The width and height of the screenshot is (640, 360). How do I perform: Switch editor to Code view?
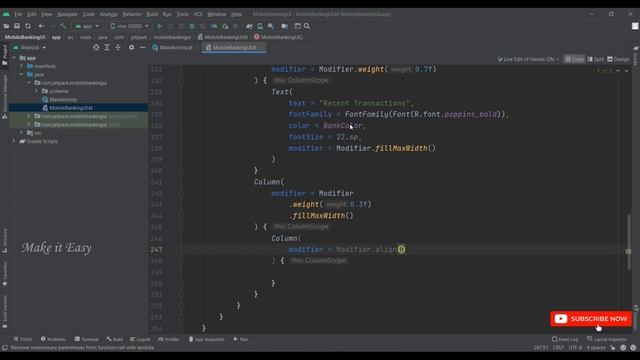pos(574,59)
